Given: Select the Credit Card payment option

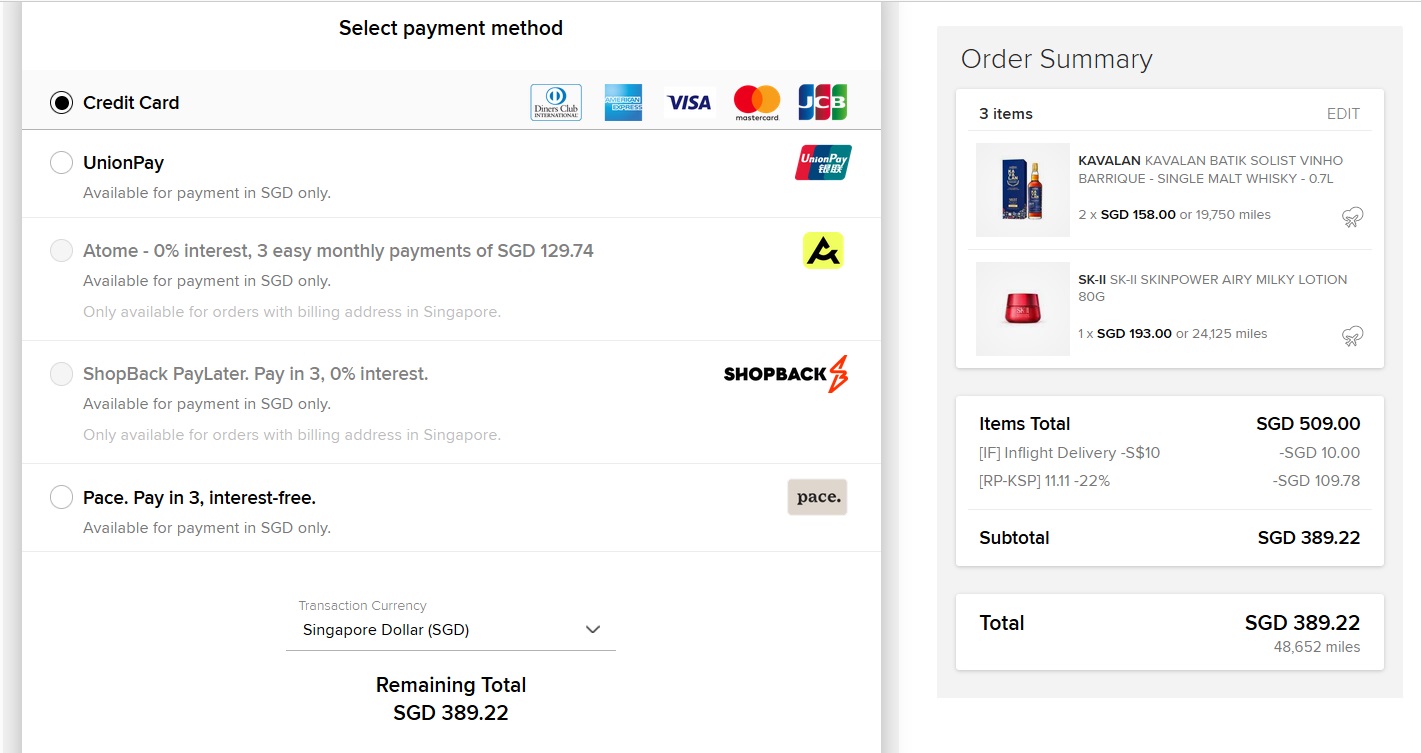Looking at the screenshot, I should click(62, 103).
